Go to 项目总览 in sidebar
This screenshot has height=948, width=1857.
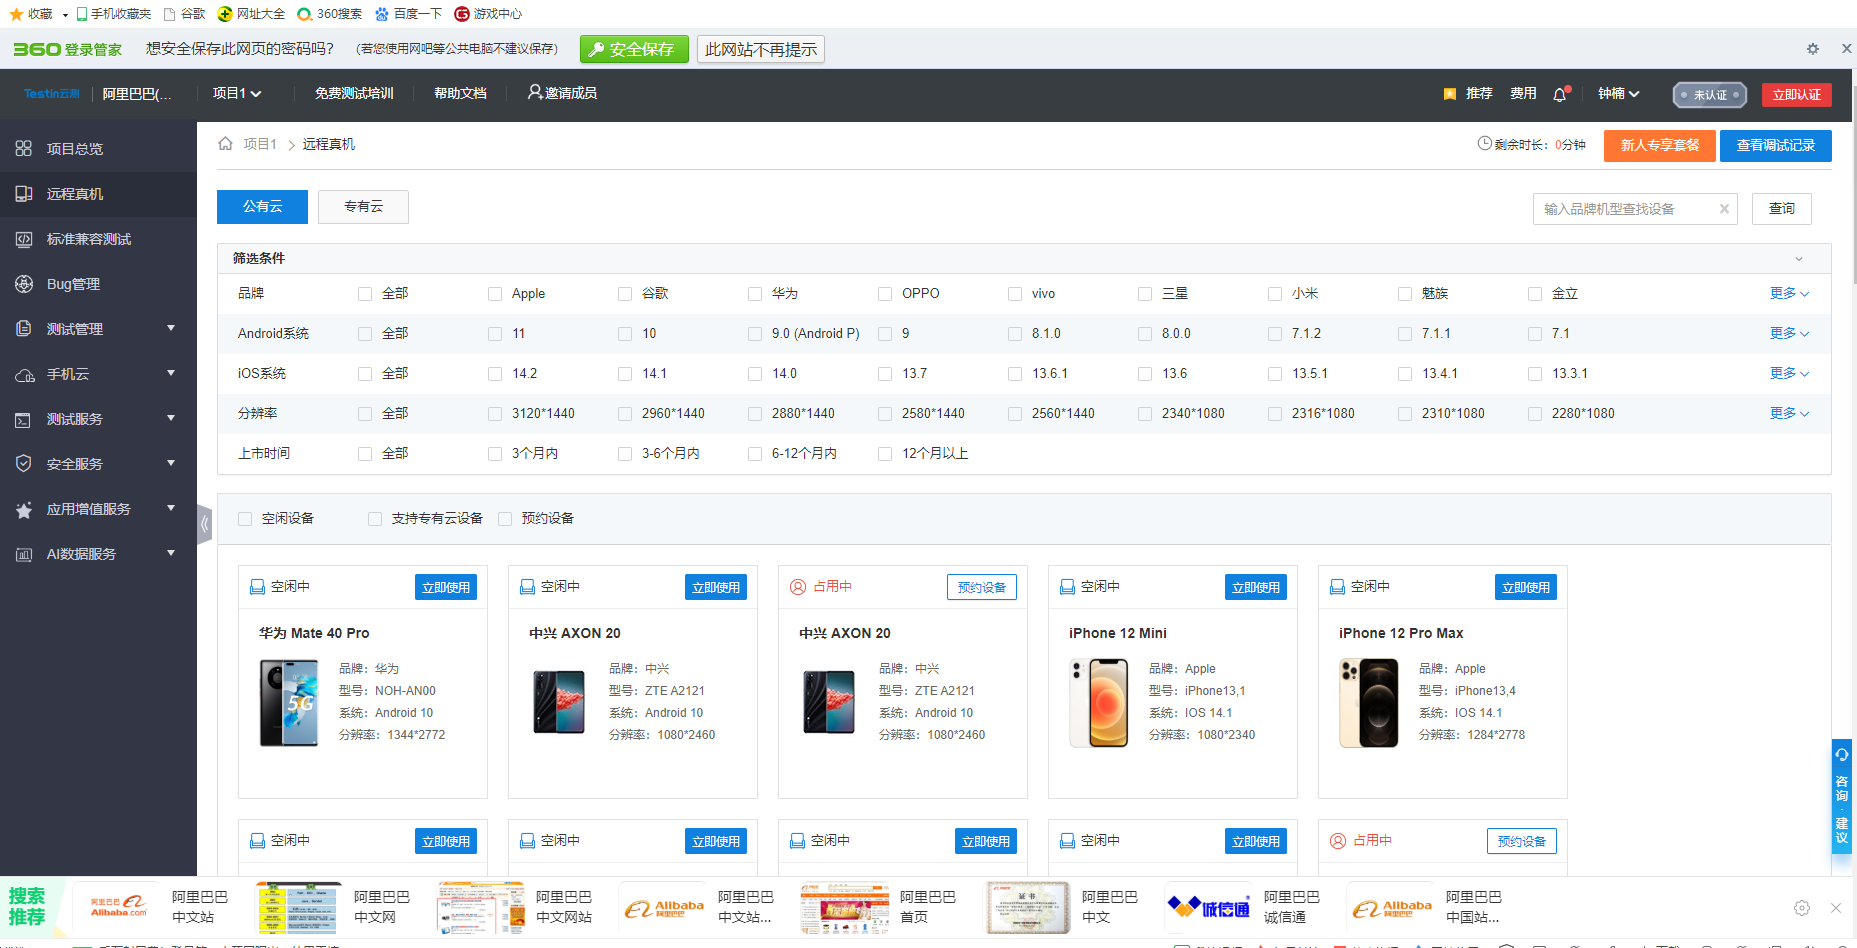pyautogui.click(x=75, y=149)
